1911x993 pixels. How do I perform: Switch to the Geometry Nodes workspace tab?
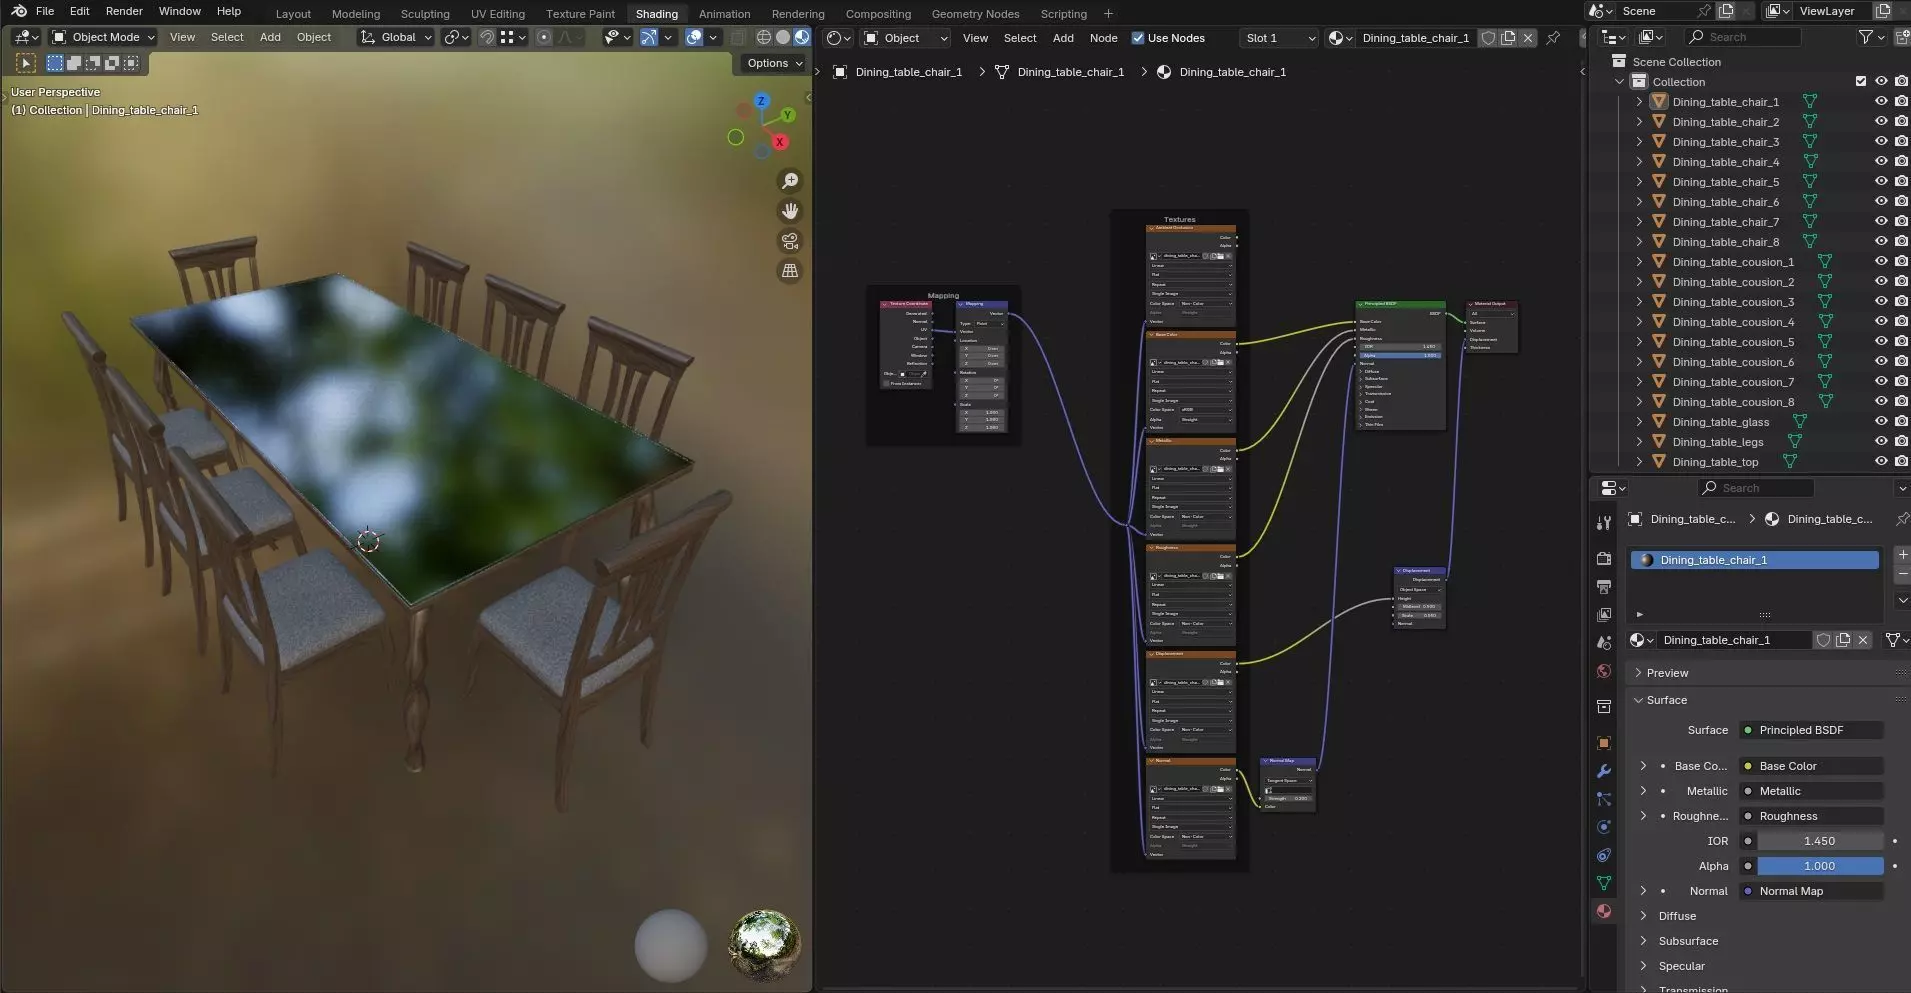tap(975, 14)
